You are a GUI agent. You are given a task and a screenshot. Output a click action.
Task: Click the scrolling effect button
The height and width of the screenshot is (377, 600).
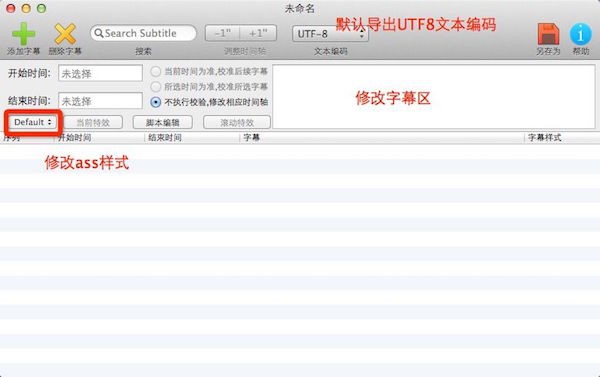coord(237,122)
